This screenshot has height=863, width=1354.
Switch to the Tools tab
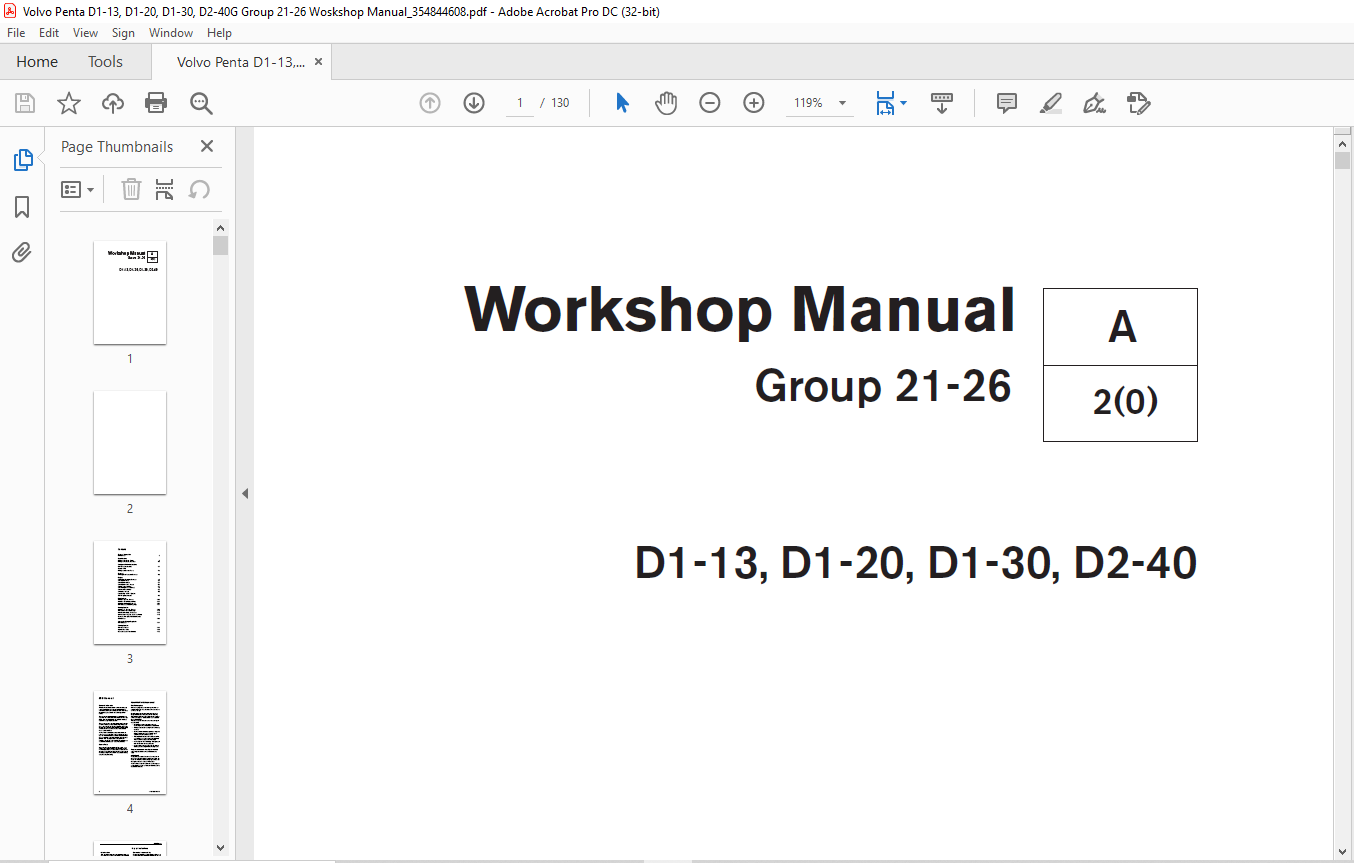click(105, 62)
